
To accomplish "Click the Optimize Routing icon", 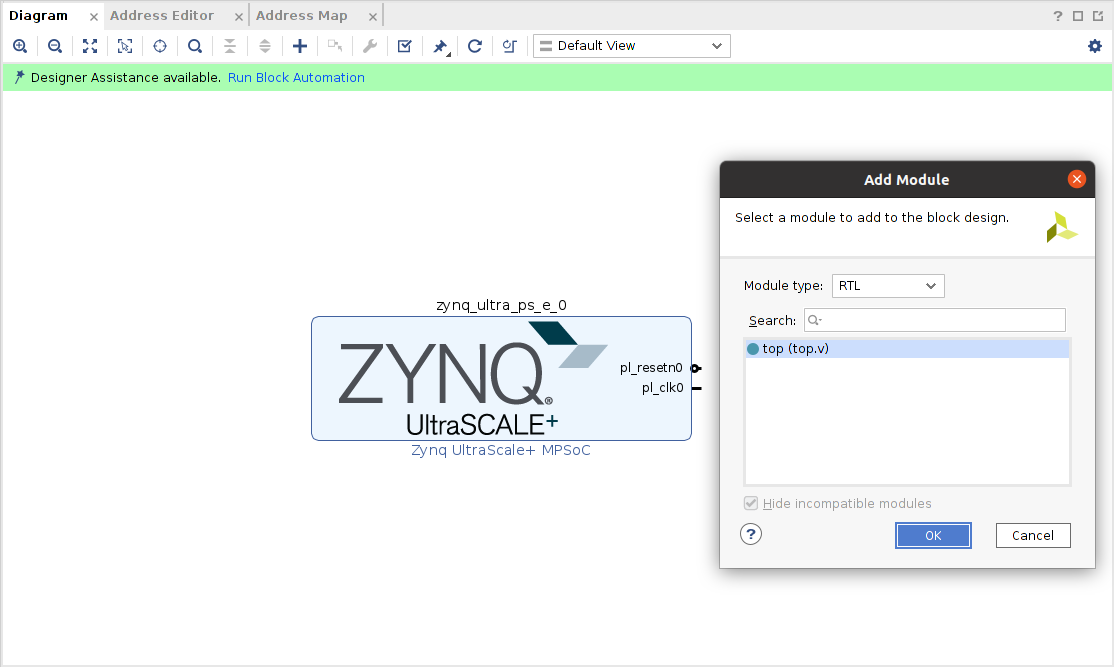I will click(509, 46).
